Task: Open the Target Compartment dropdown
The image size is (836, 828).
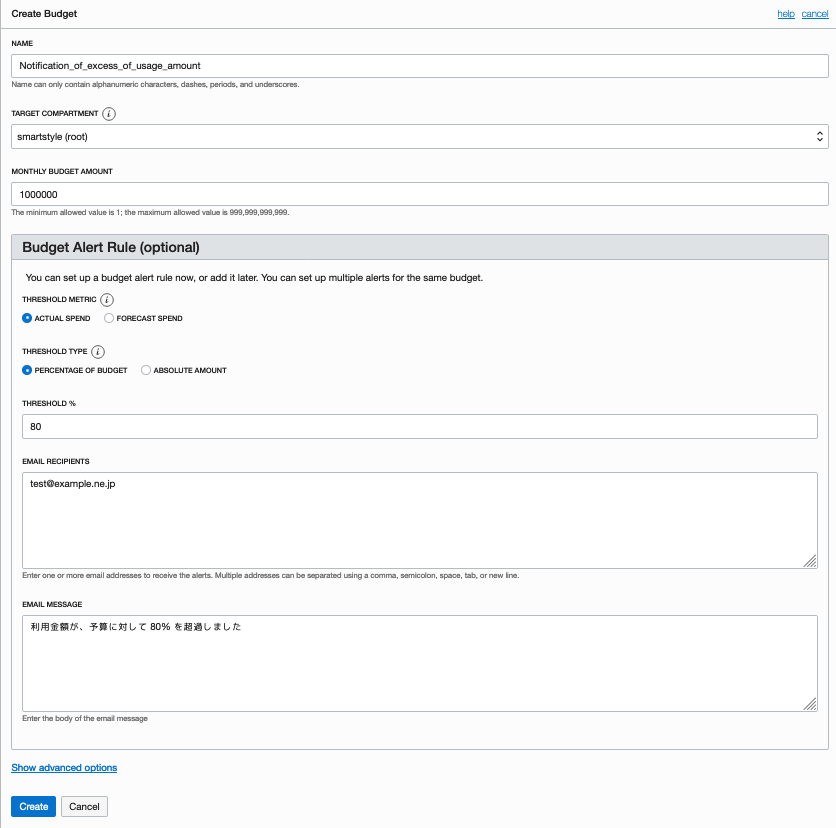Action: (x=420, y=136)
